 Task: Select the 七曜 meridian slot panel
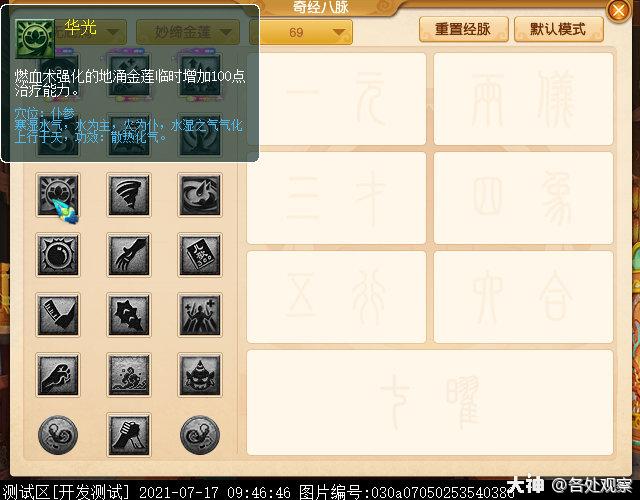coord(430,402)
